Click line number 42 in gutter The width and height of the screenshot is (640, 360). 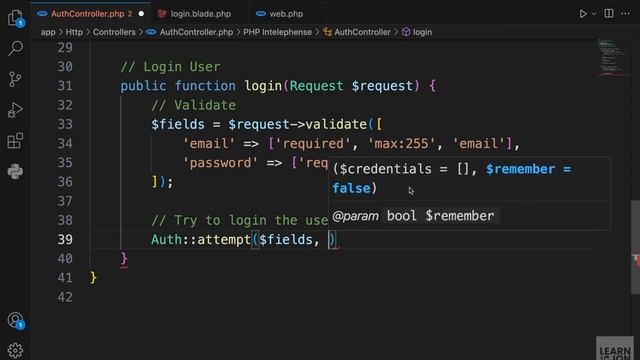(x=65, y=297)
